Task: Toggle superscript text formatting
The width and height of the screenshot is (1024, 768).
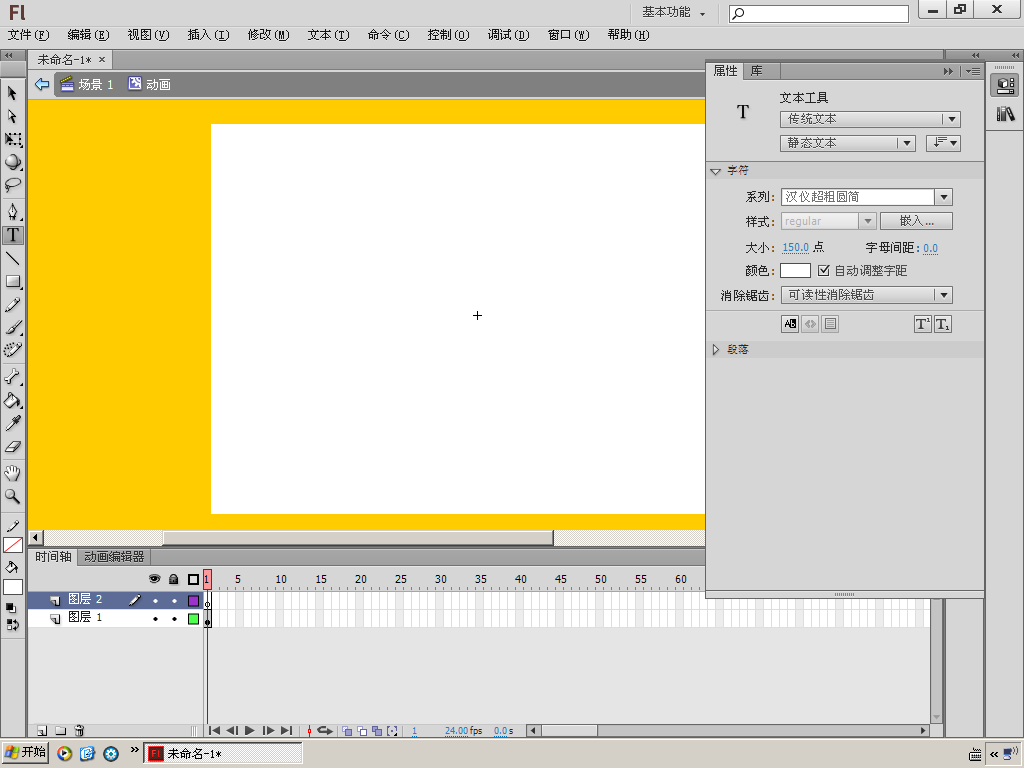Action: coord(922,324)
